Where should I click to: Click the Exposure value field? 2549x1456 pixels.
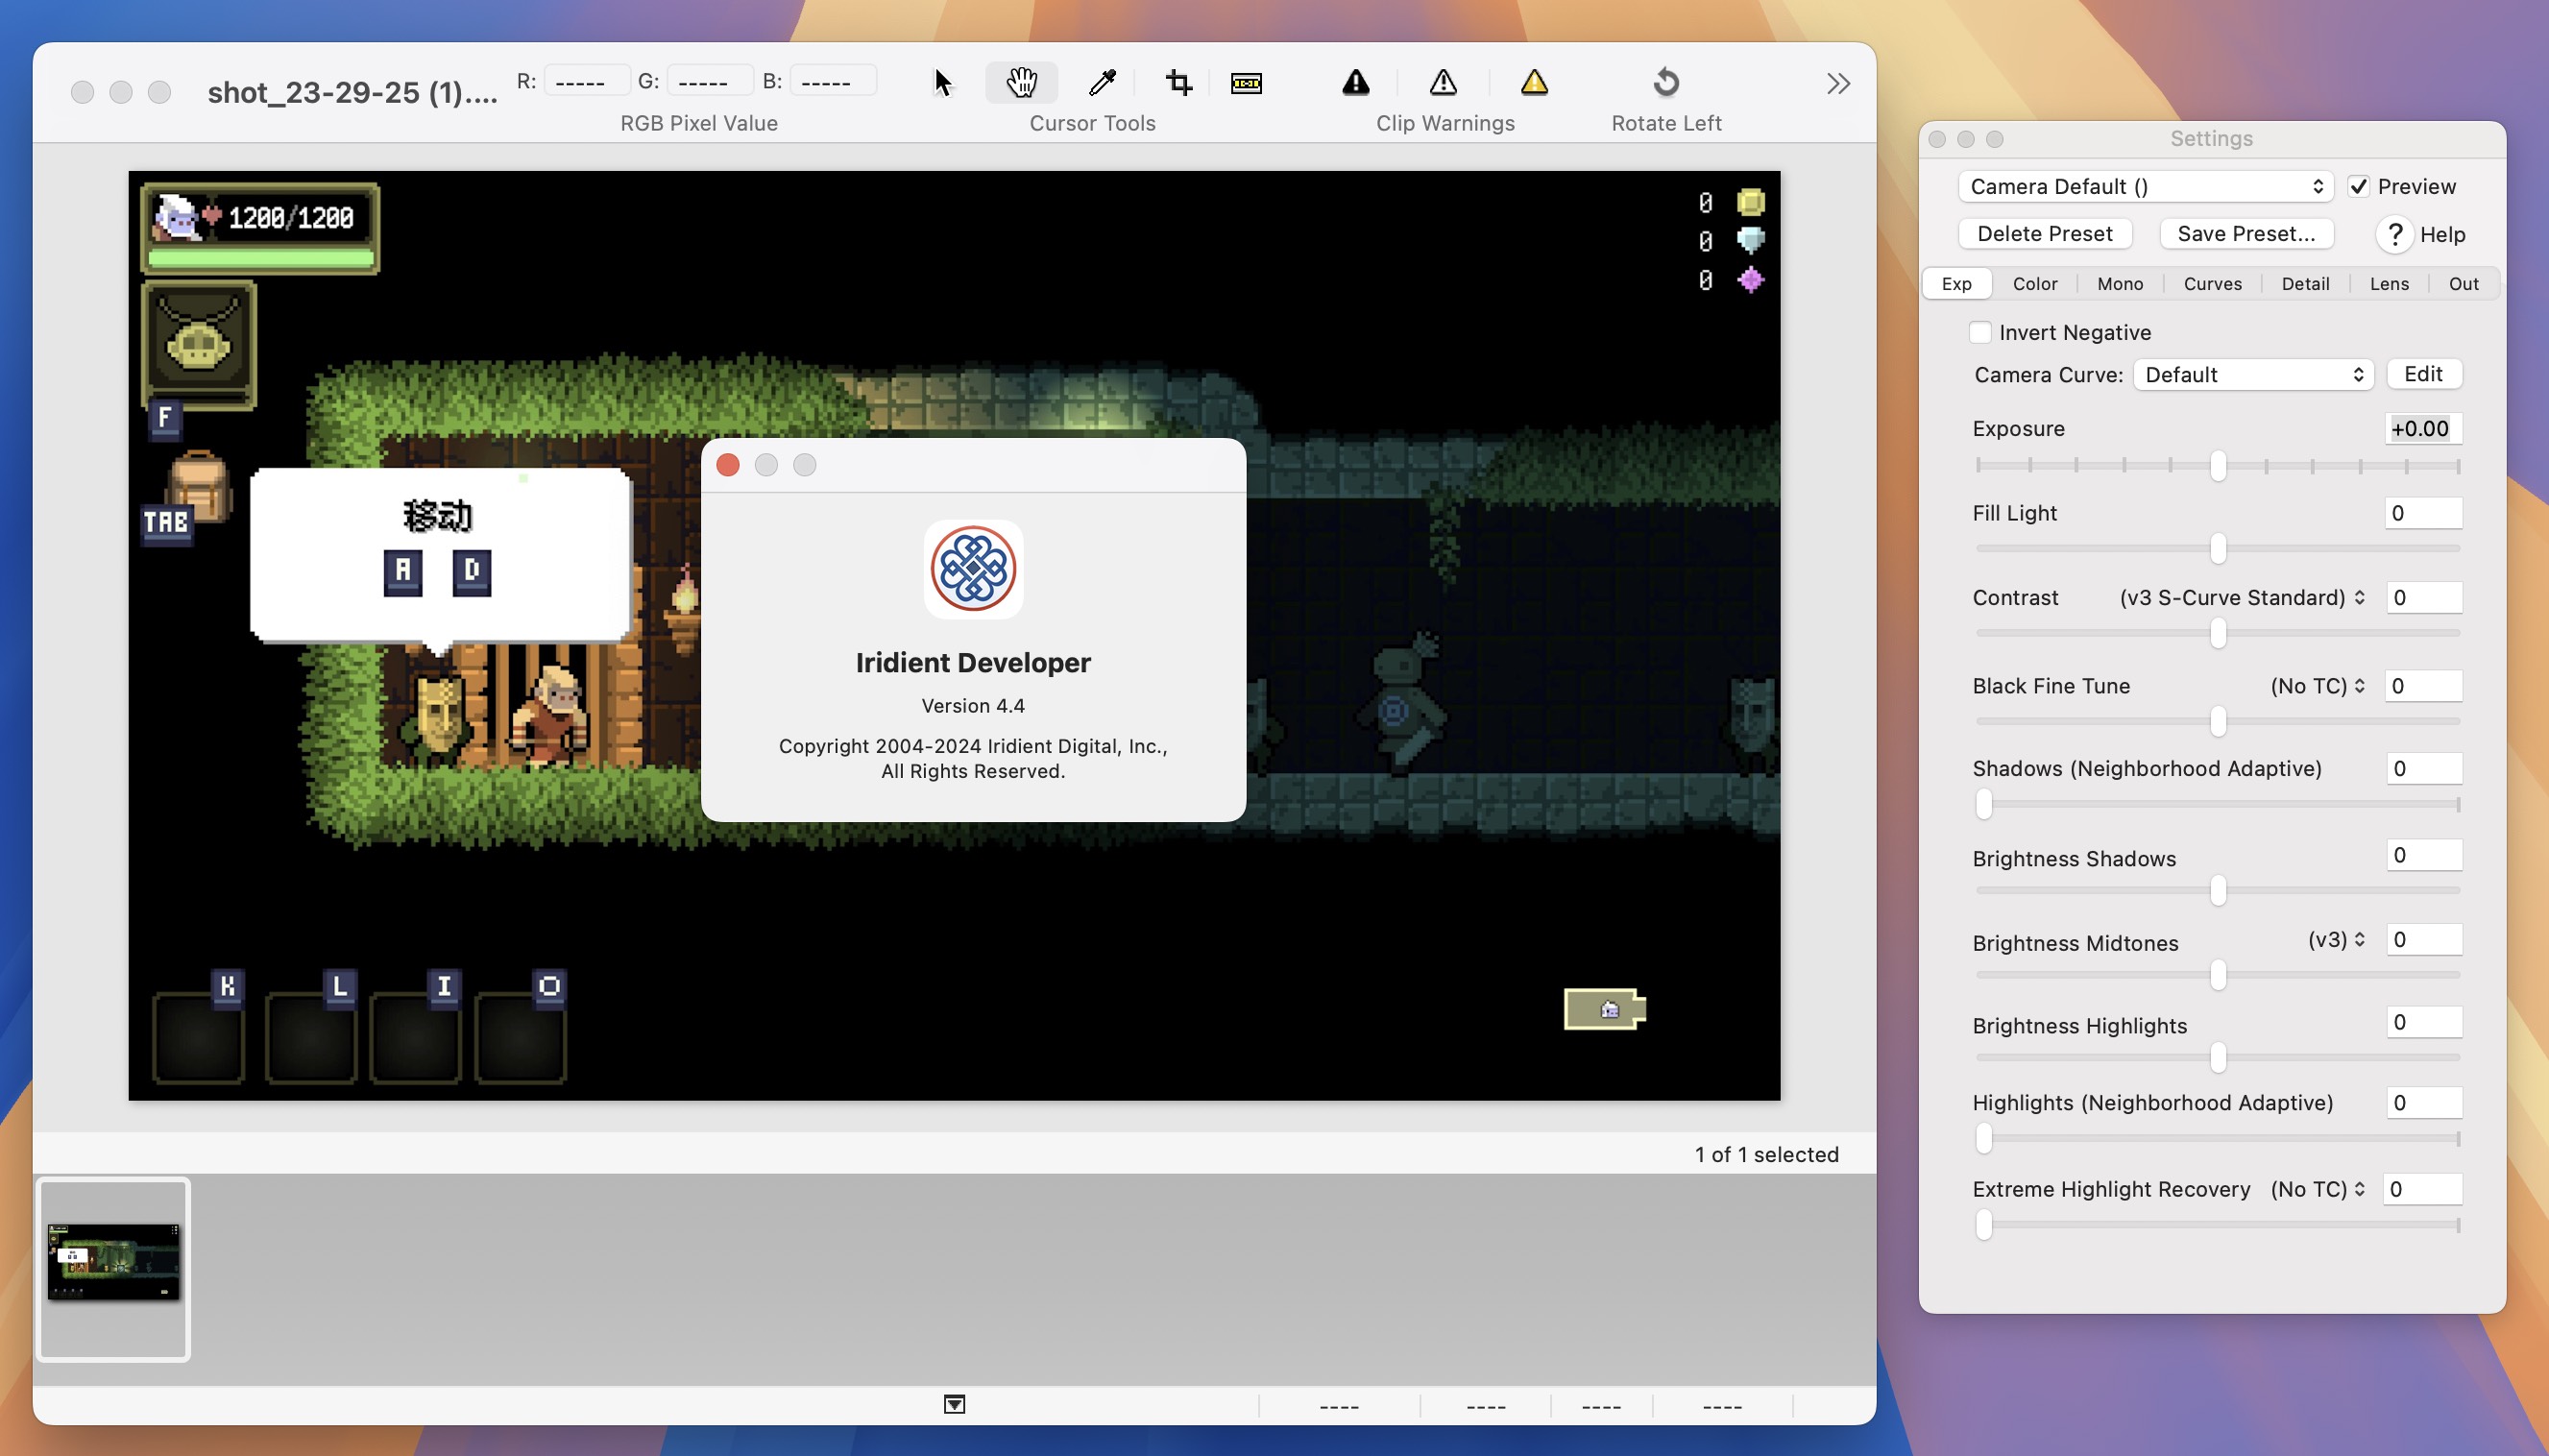2423,429
